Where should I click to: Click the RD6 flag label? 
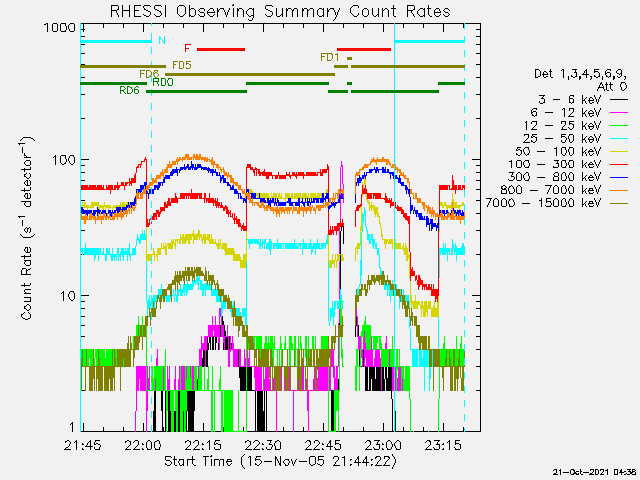129,90
